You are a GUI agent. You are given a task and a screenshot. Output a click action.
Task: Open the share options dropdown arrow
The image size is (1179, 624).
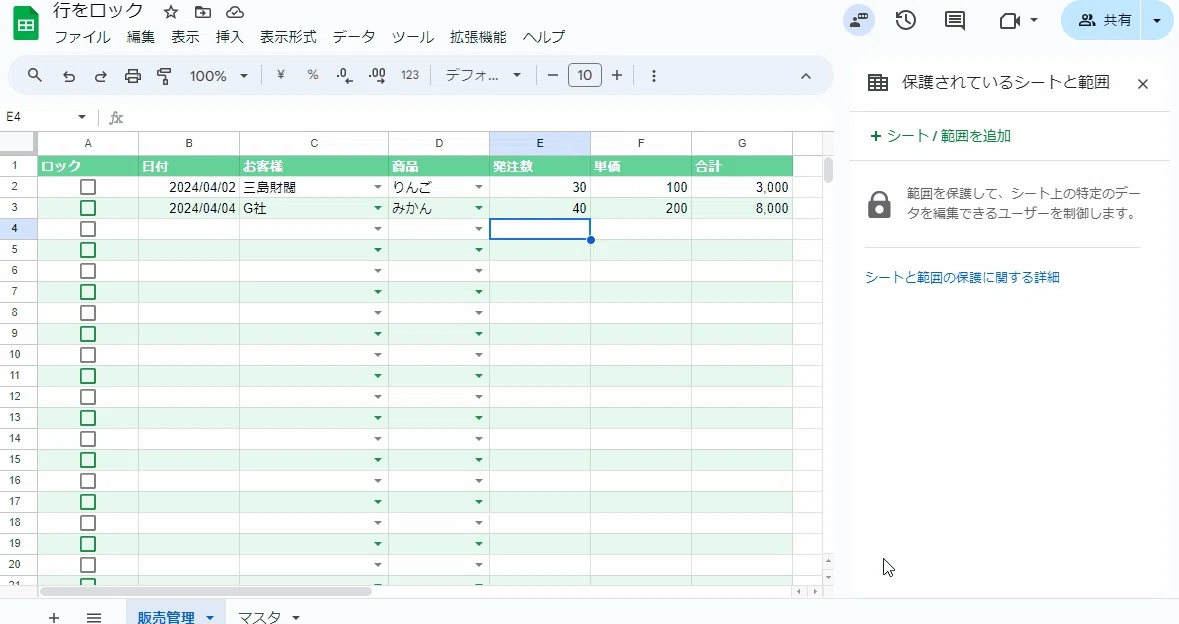pos(1157,21)
